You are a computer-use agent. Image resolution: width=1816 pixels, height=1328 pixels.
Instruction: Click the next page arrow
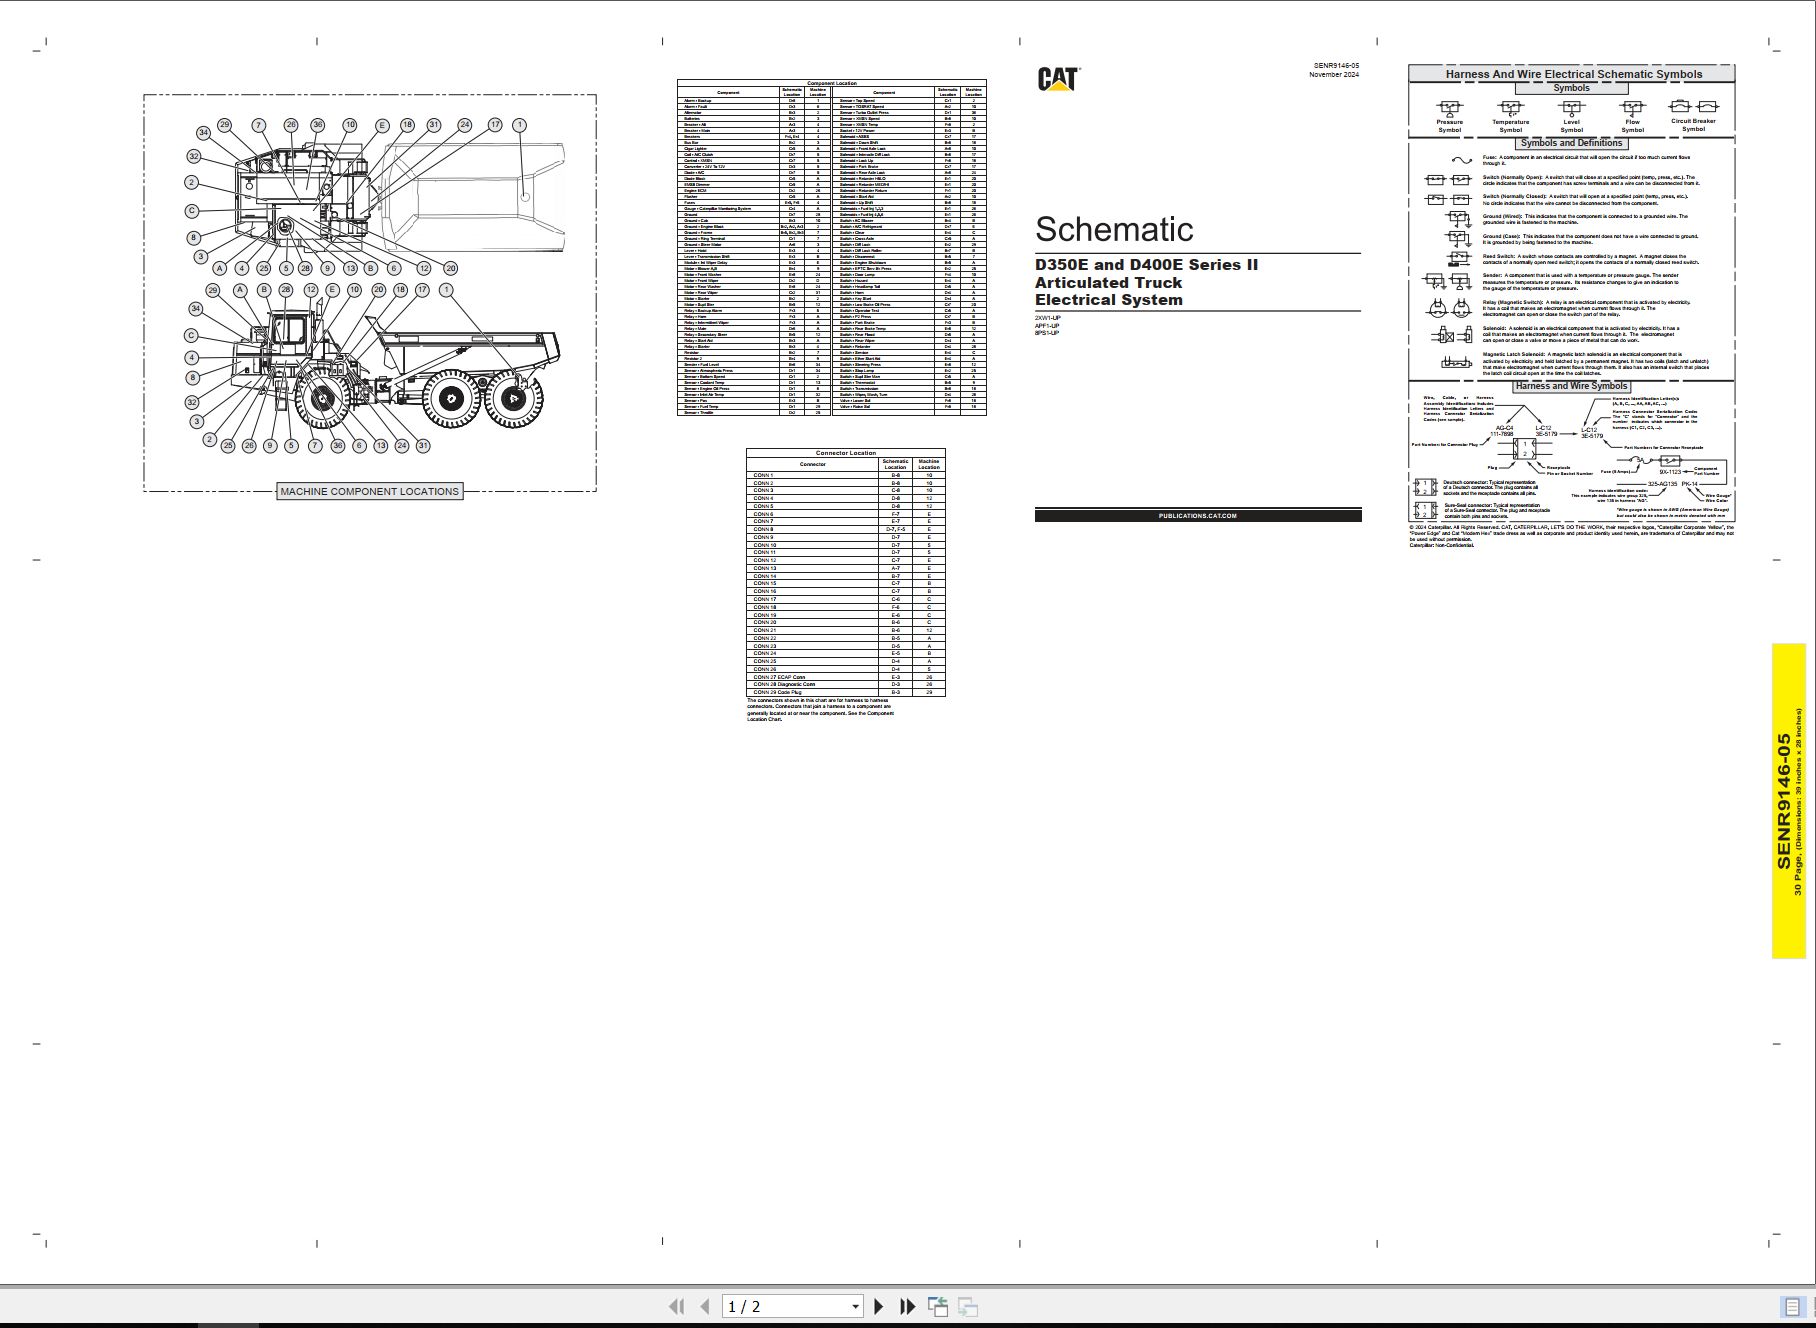879,1306
